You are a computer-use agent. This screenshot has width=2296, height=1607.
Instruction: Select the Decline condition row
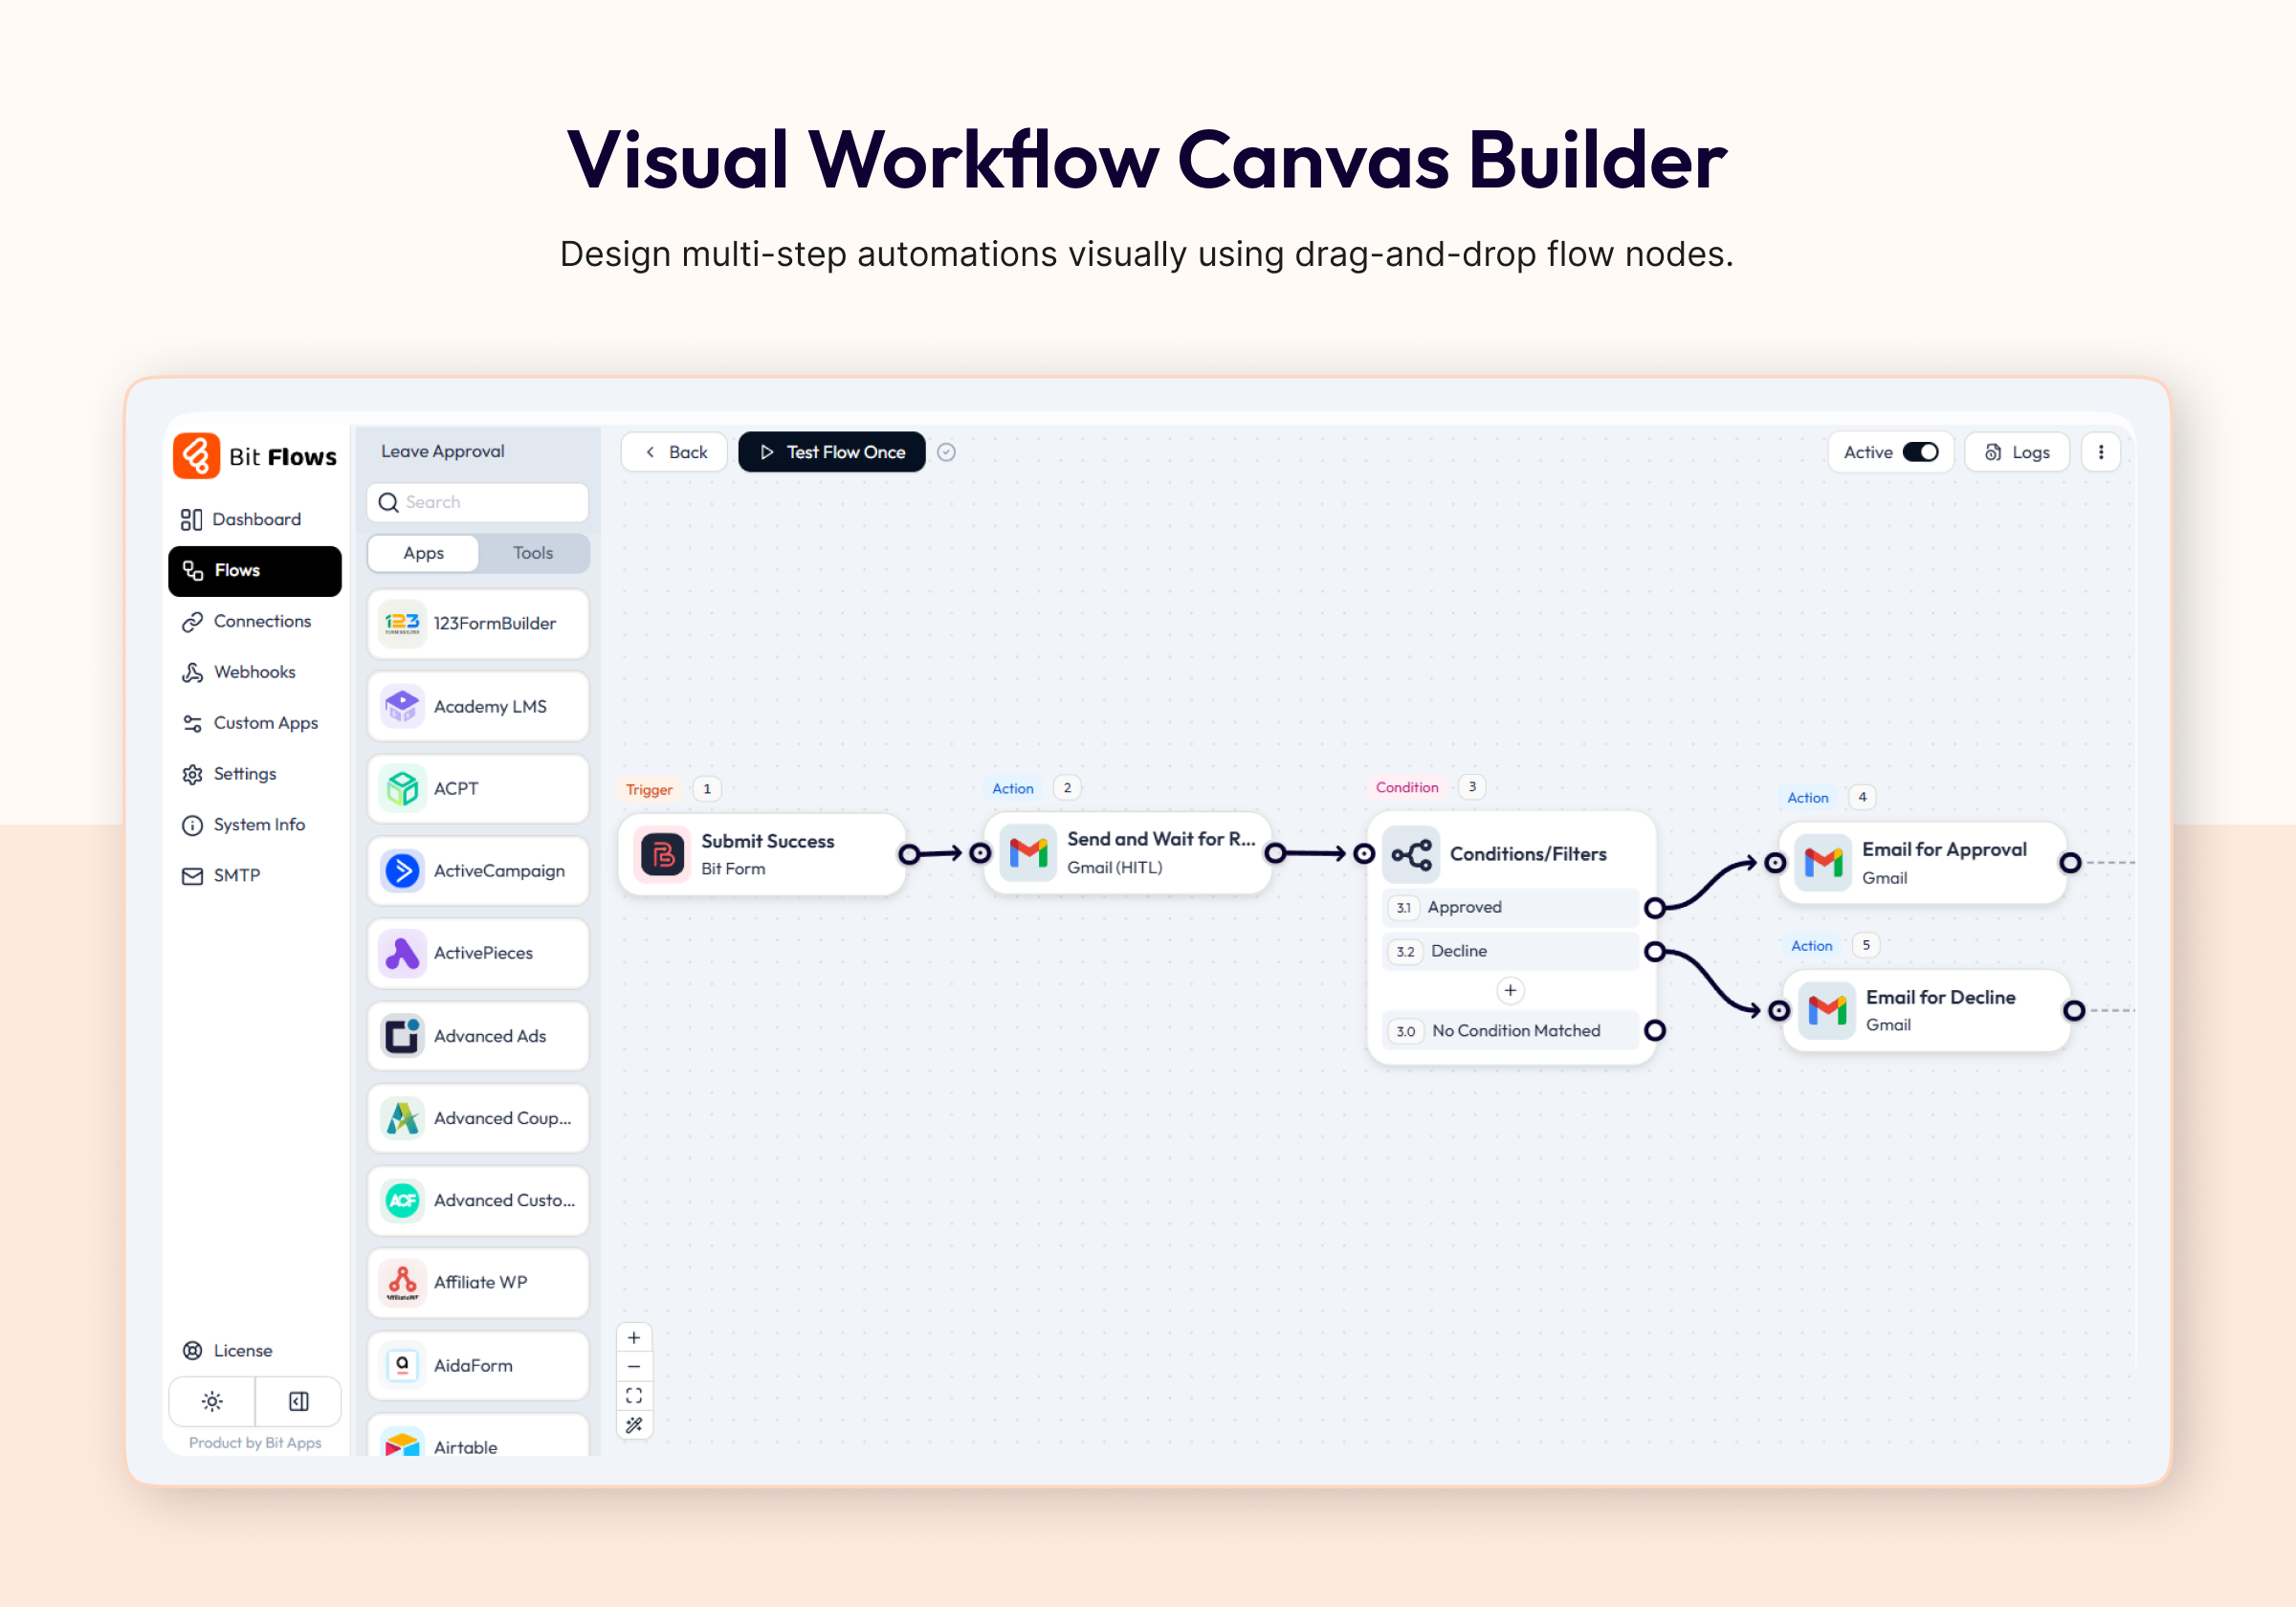click(1510, 951)
